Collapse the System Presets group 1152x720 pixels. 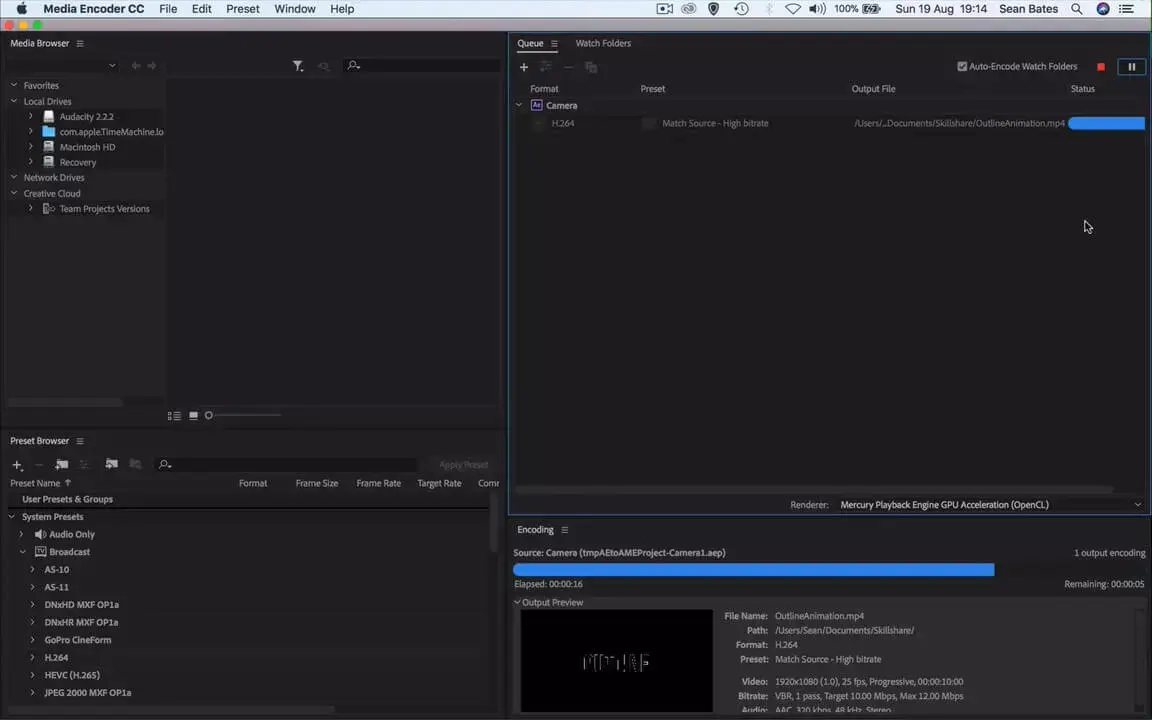[12, 516]
